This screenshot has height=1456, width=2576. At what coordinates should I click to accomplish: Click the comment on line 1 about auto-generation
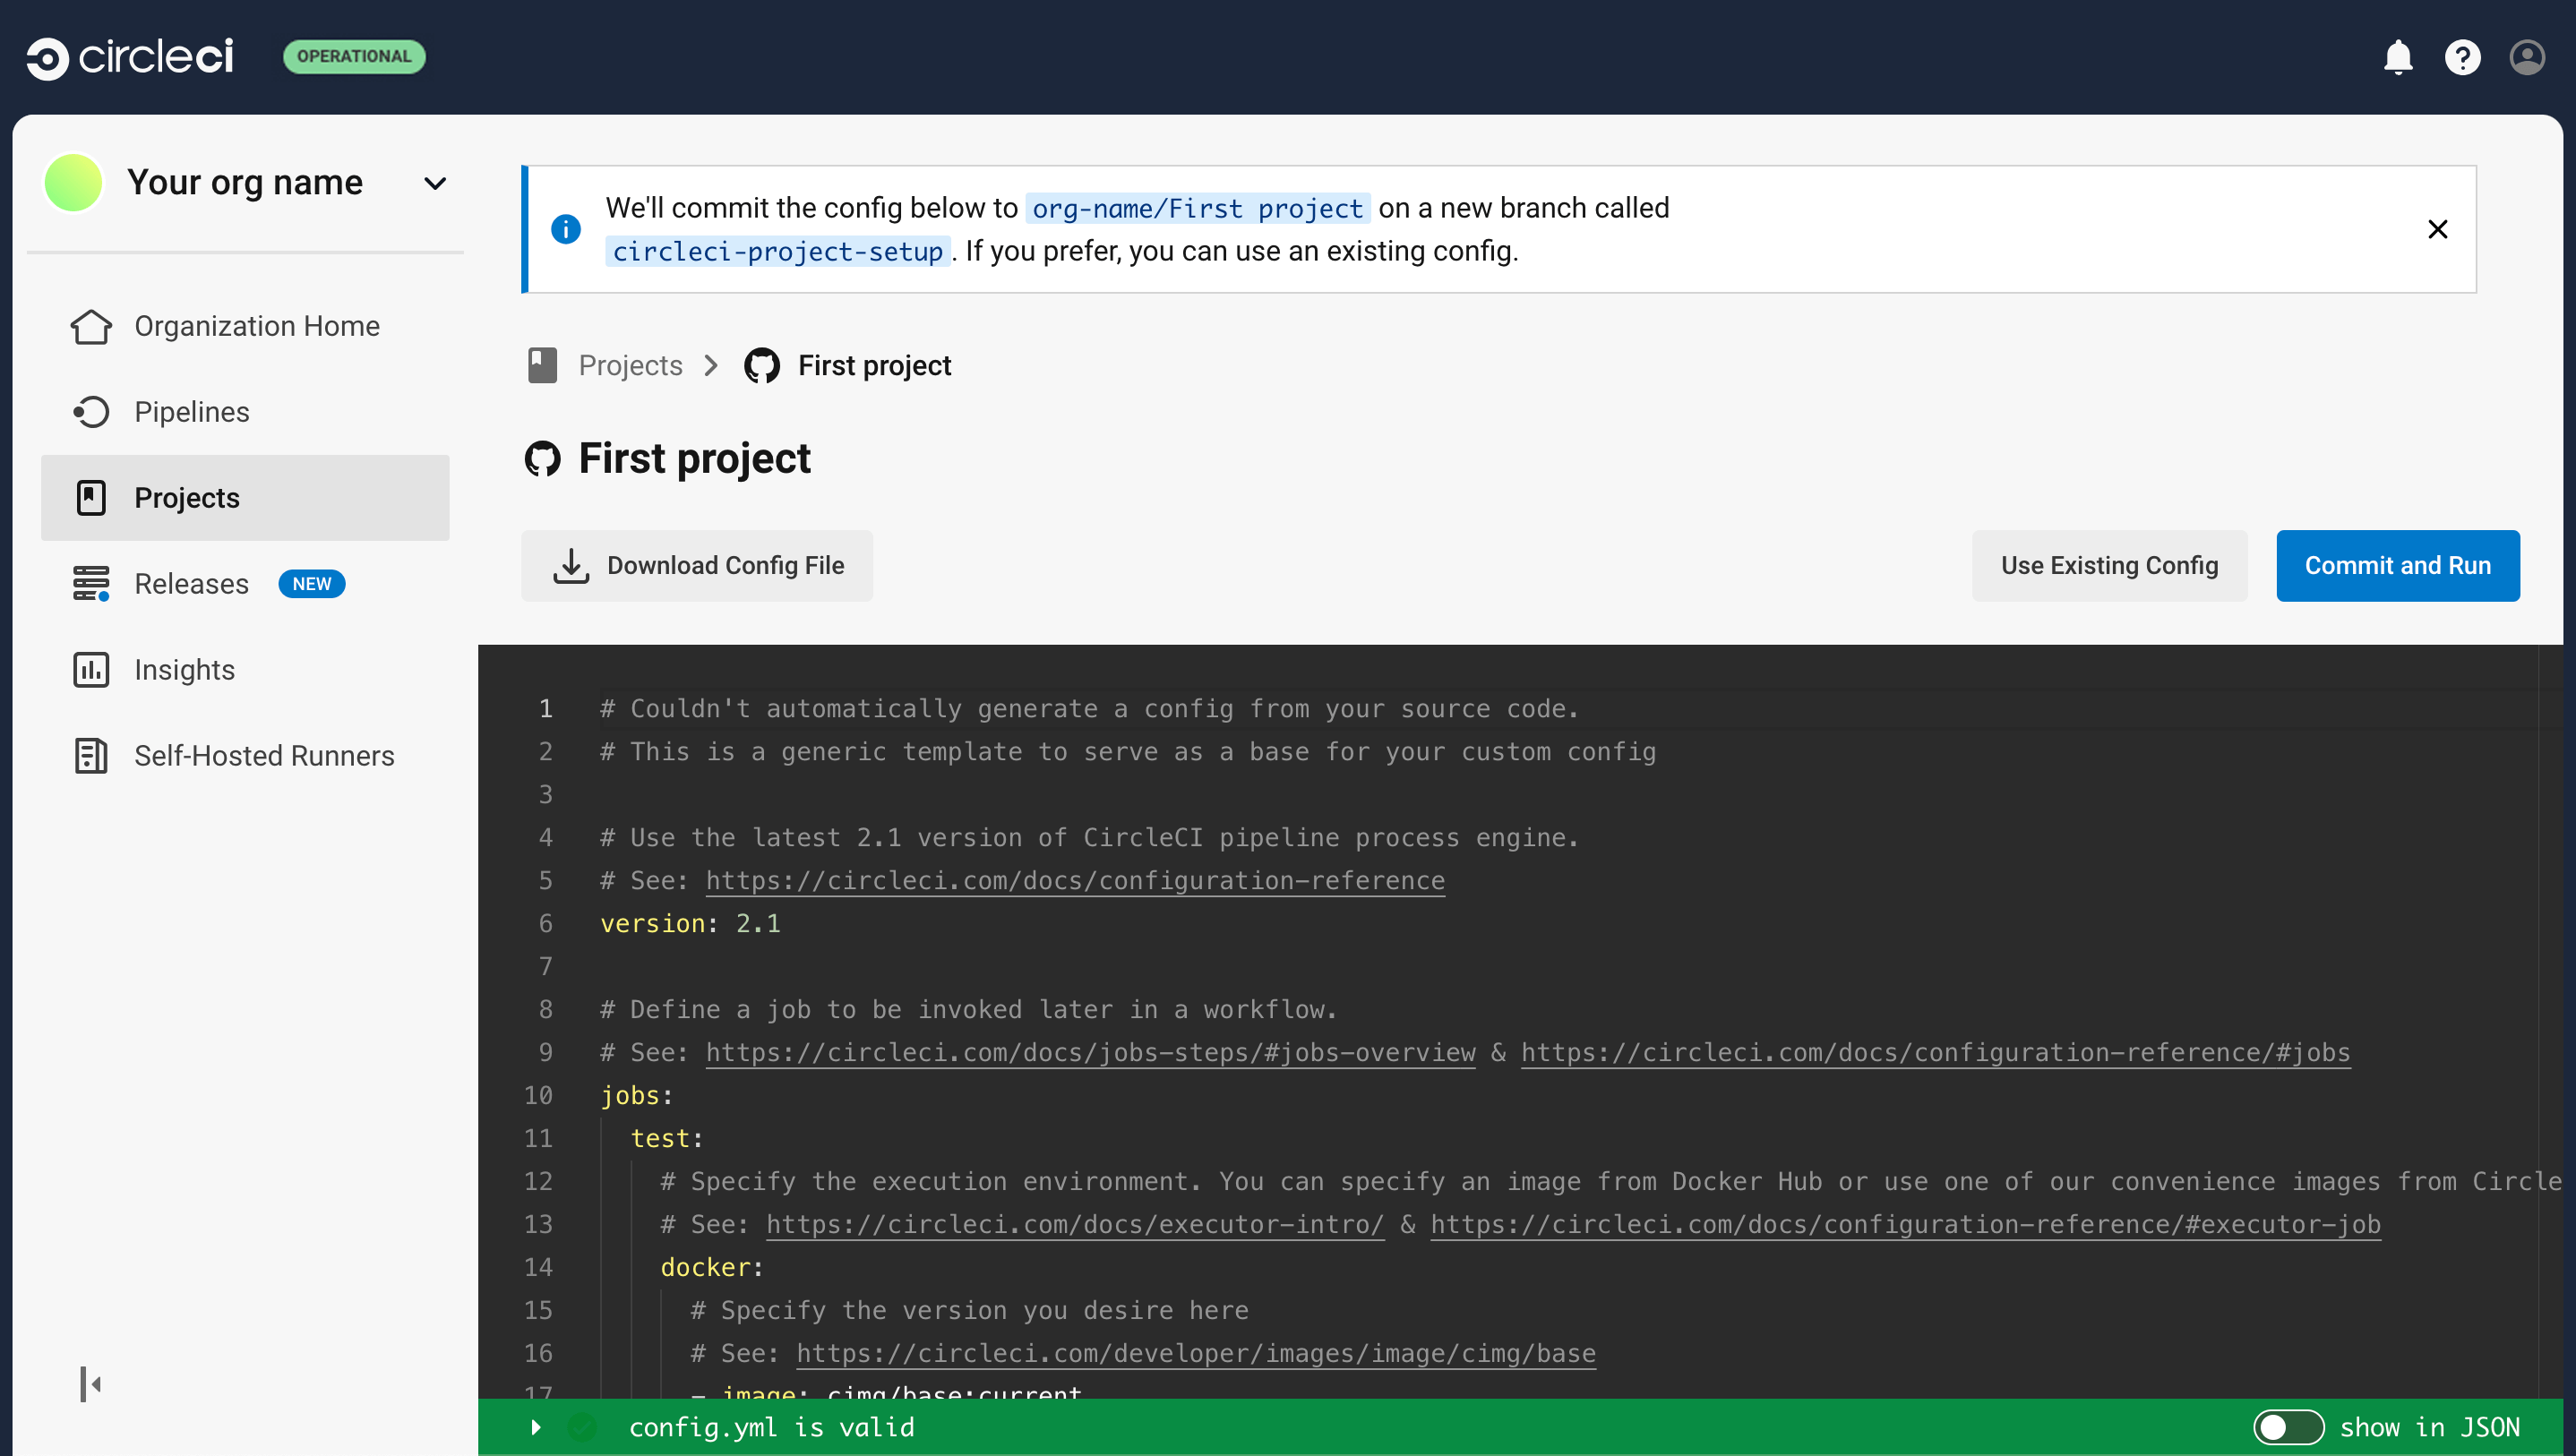pyautogui.click(x=1089, y=709)
